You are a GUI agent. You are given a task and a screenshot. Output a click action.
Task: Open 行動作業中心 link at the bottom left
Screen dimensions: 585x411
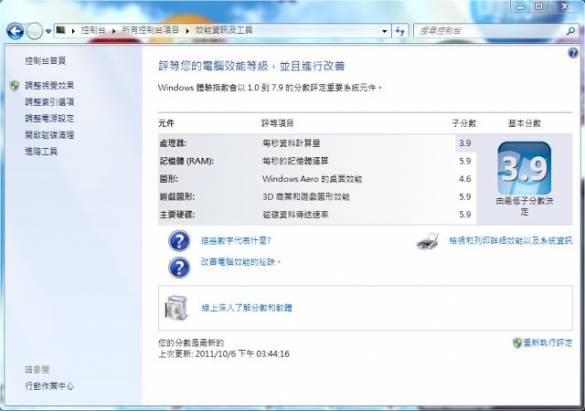pyautogui.click(x=49, y=386)
